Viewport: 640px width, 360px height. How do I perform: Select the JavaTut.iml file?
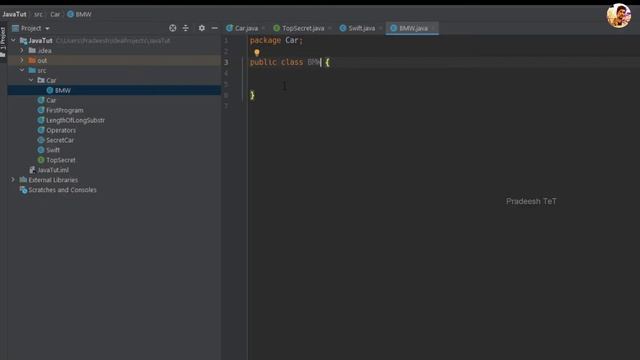coord(53,170)
